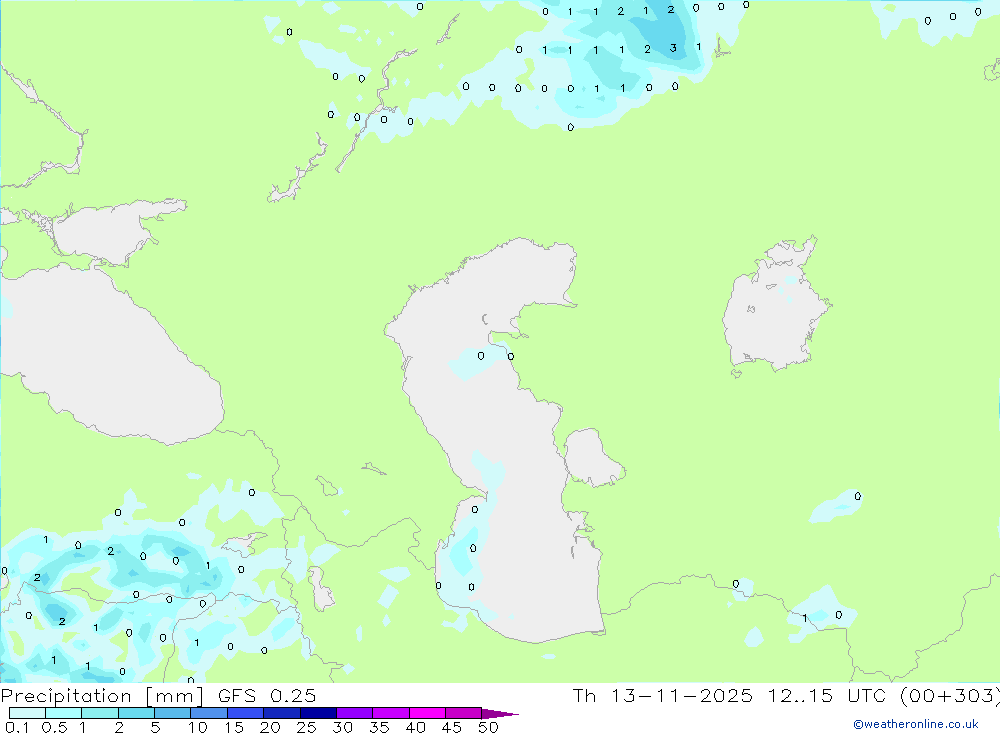Click the purple over-50 arrow of legend
This screenshot has width=1000, height=733.
499,714
